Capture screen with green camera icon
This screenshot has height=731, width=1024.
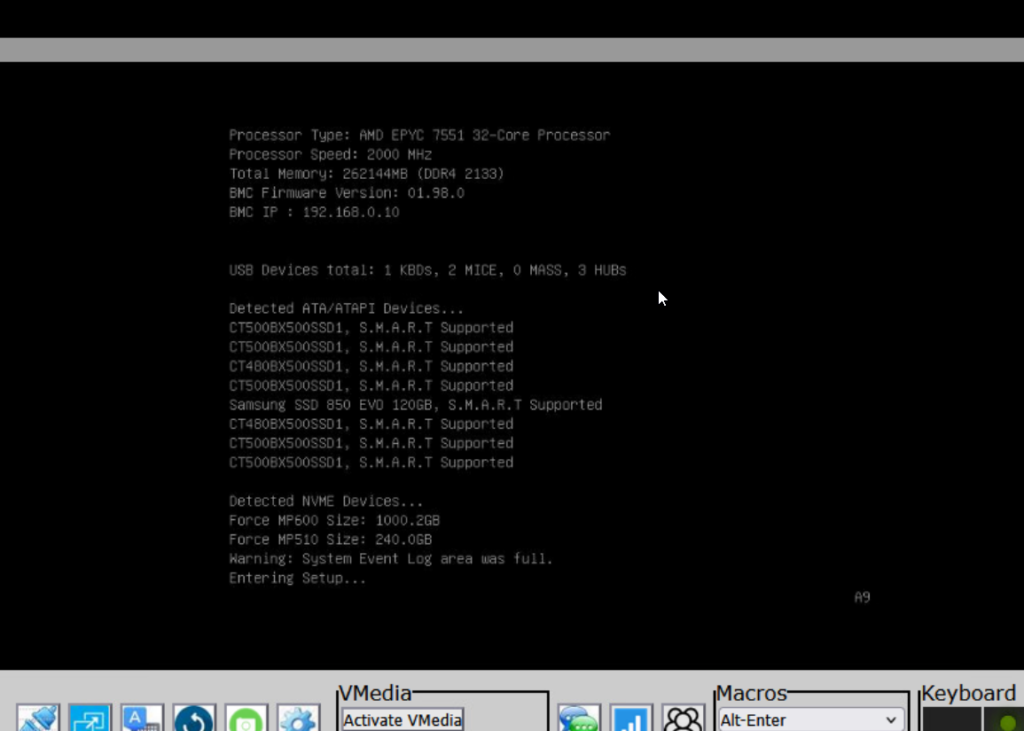pos(246,718)
